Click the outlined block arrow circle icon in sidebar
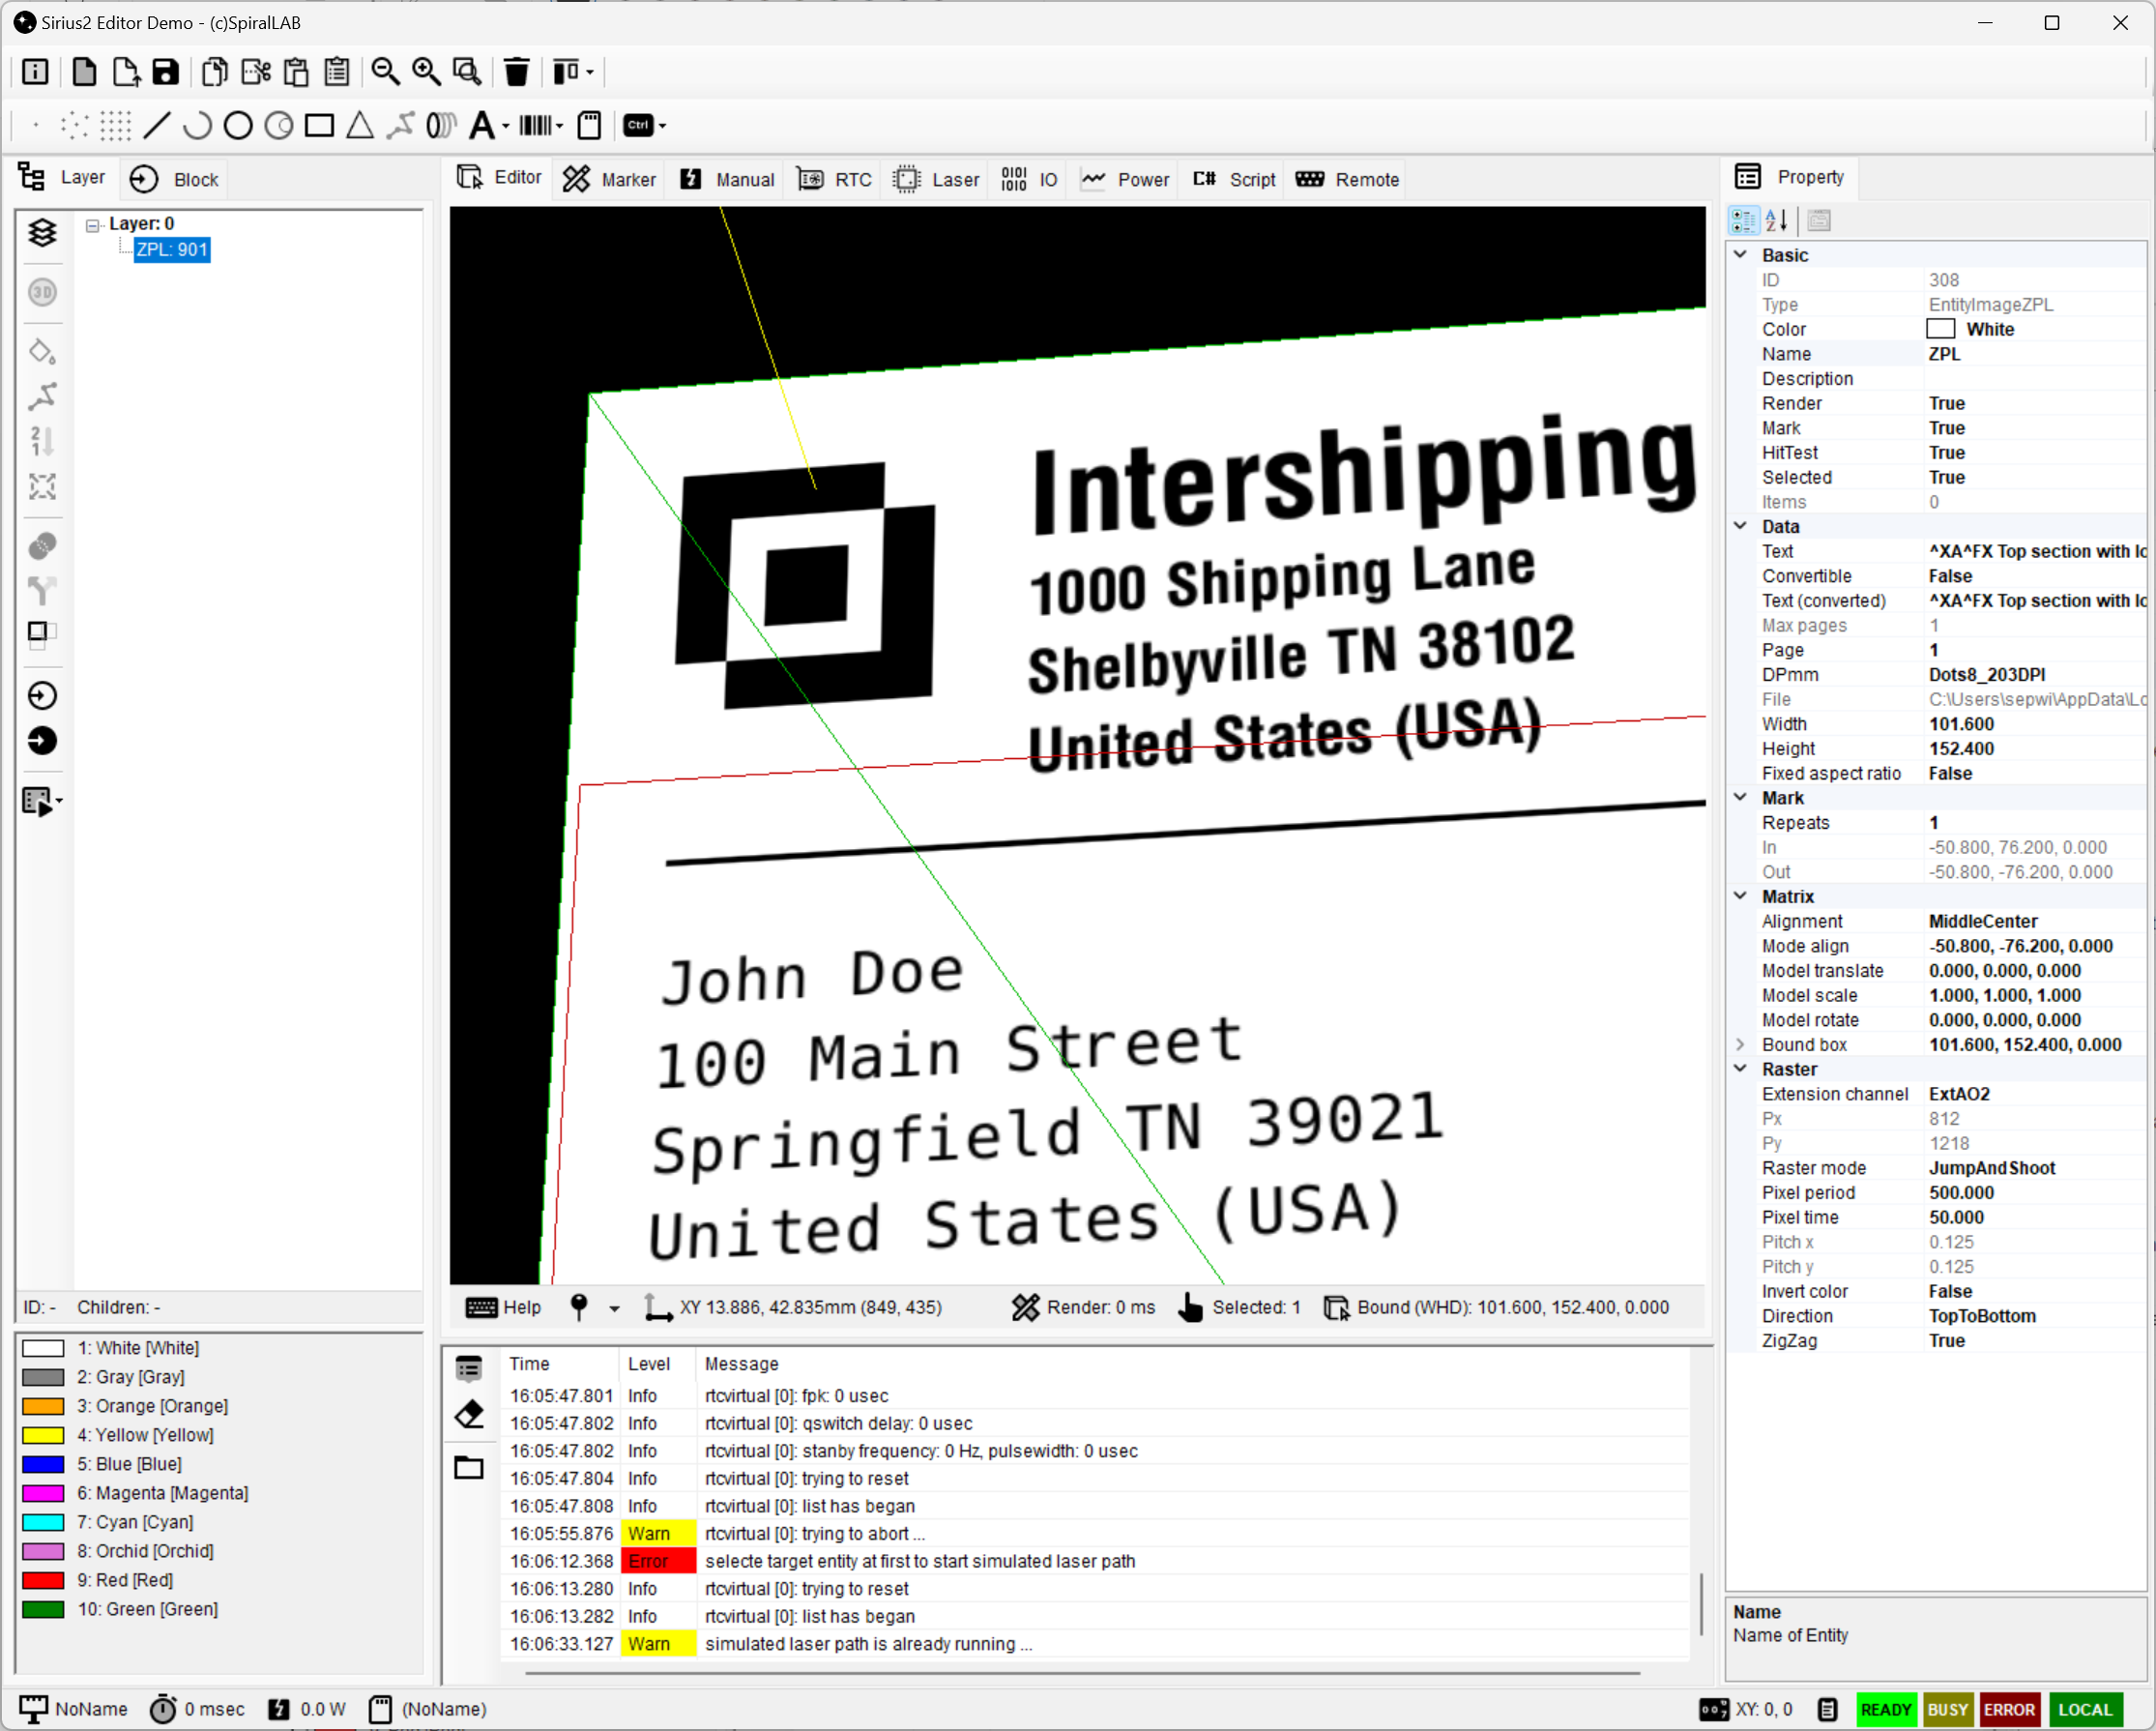Viewport: 2156px width, 1731px height. pyautogui.click(x=42, y=696)
